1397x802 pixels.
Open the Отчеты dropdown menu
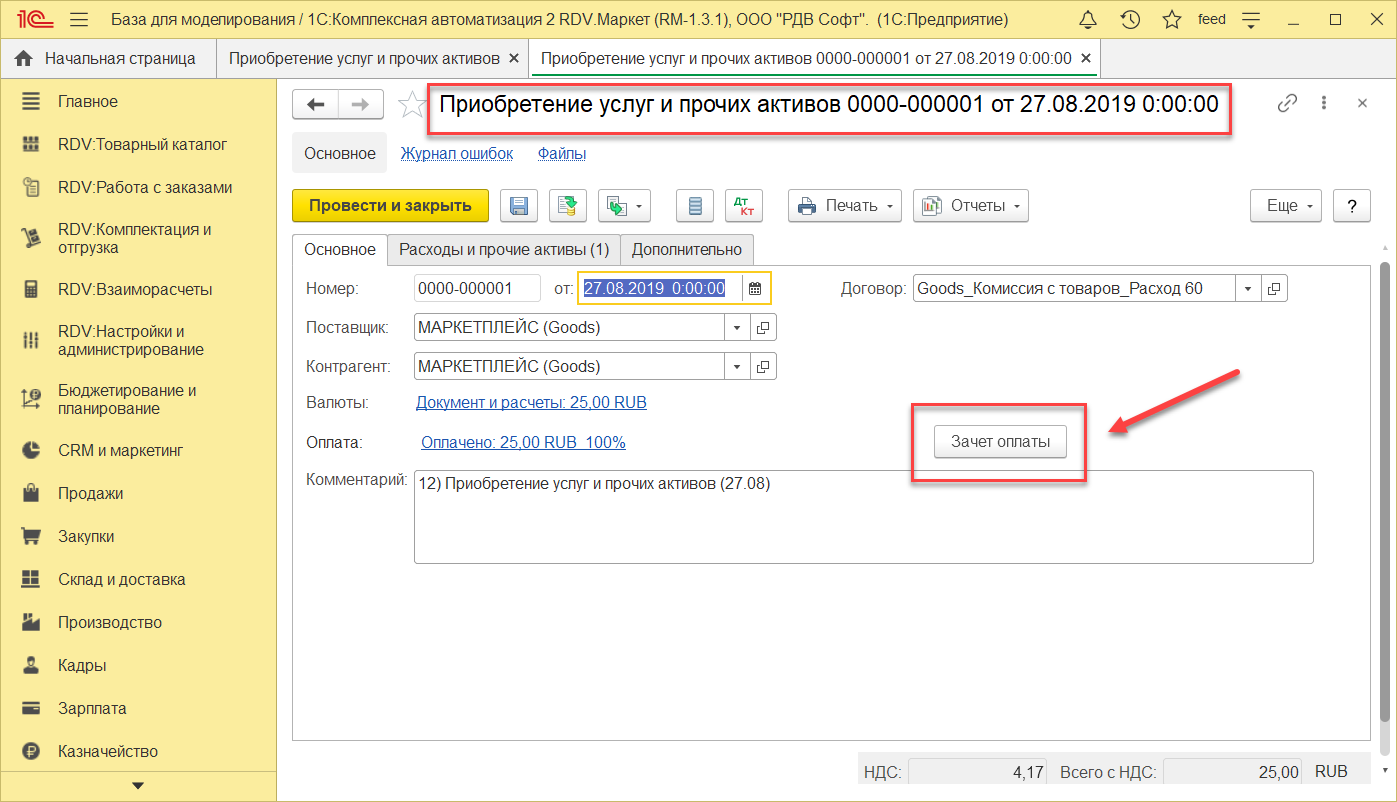pyautogui.click(x=971, y=206)
